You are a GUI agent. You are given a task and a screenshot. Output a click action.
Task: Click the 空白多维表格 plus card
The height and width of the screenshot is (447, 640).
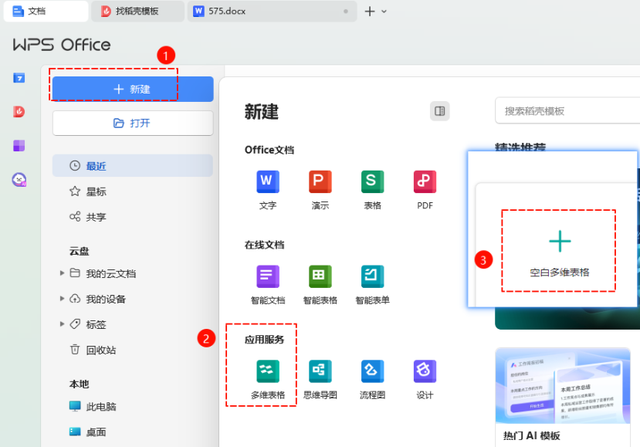(x=559, y=251)
